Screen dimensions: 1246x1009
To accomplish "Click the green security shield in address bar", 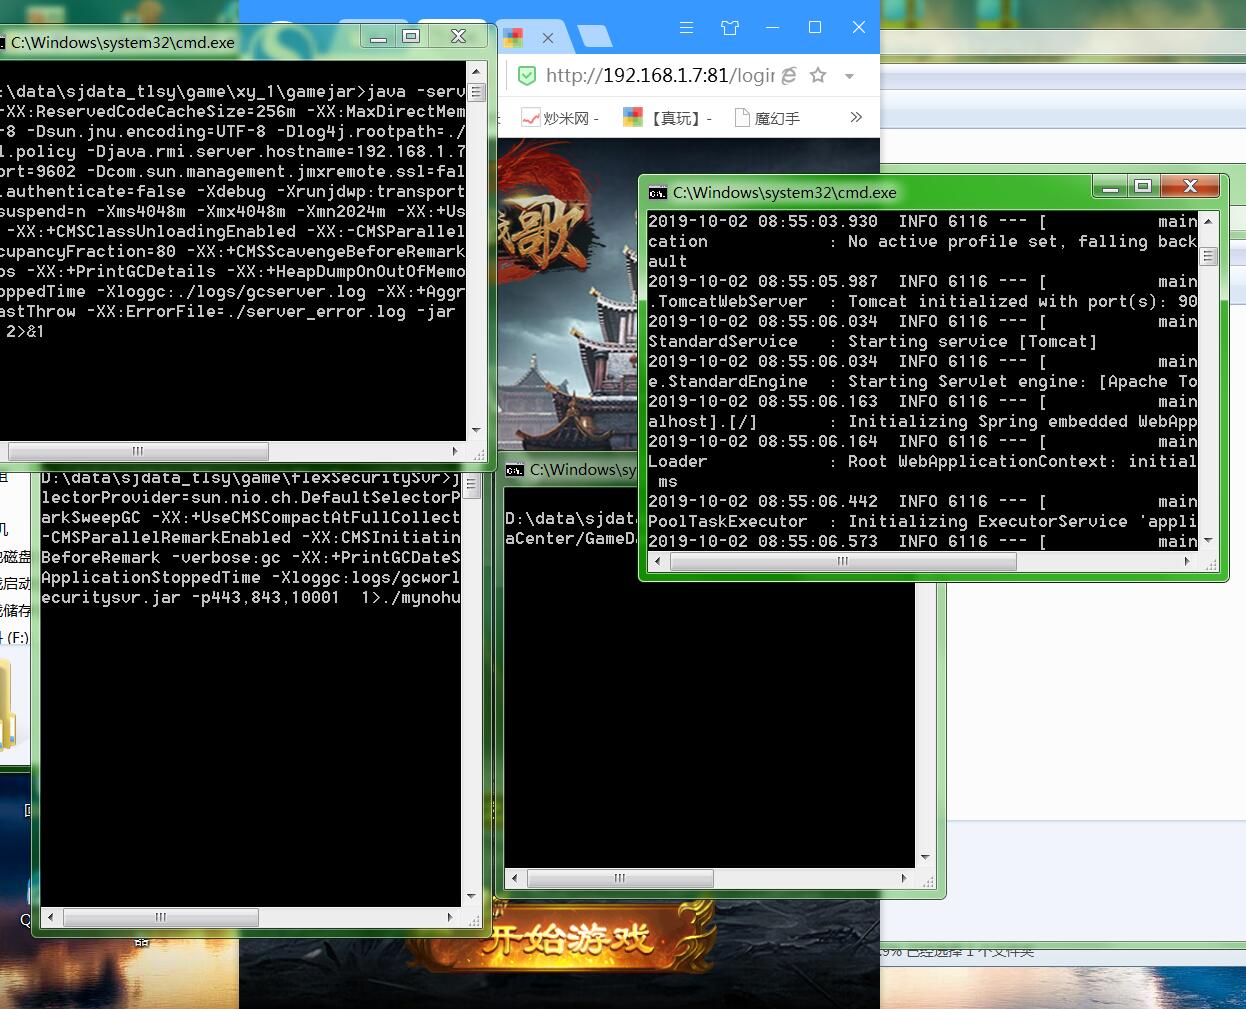I will pos(526,76).
